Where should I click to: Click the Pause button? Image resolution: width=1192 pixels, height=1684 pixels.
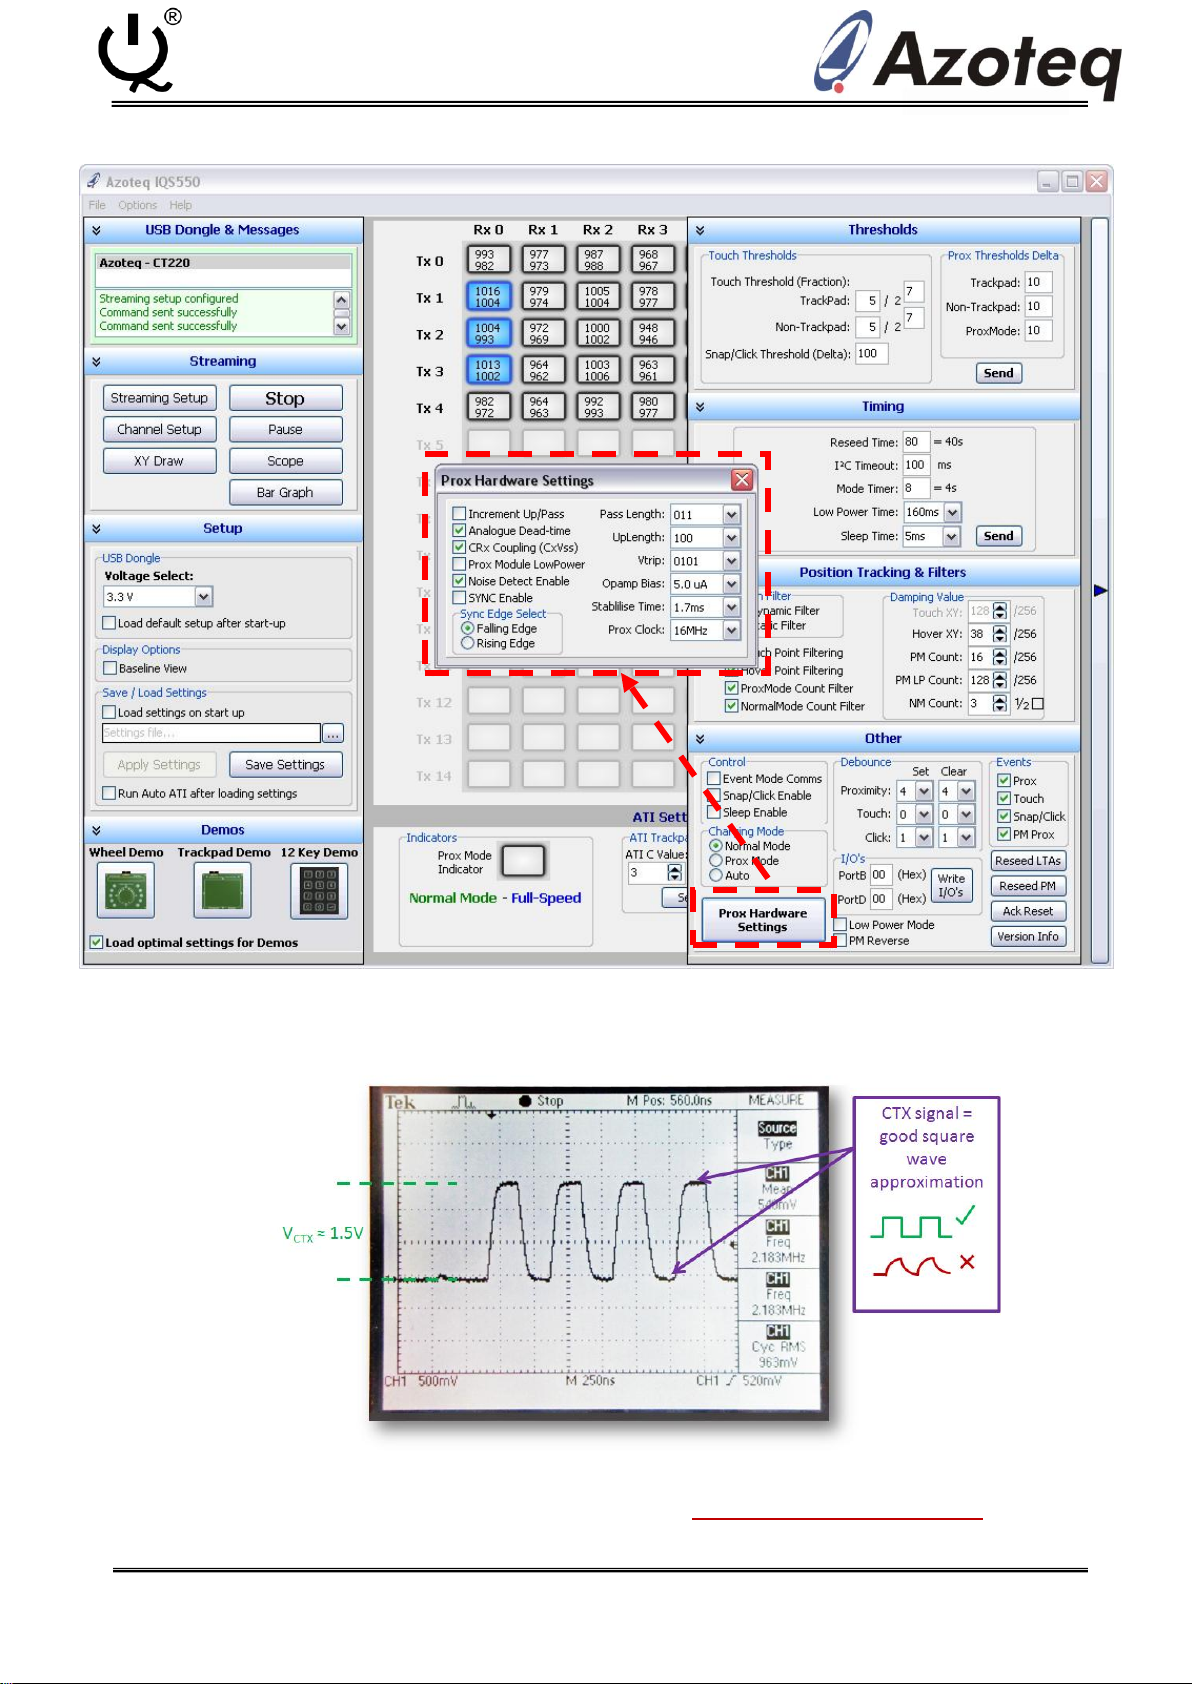click(x=285, y=430)
